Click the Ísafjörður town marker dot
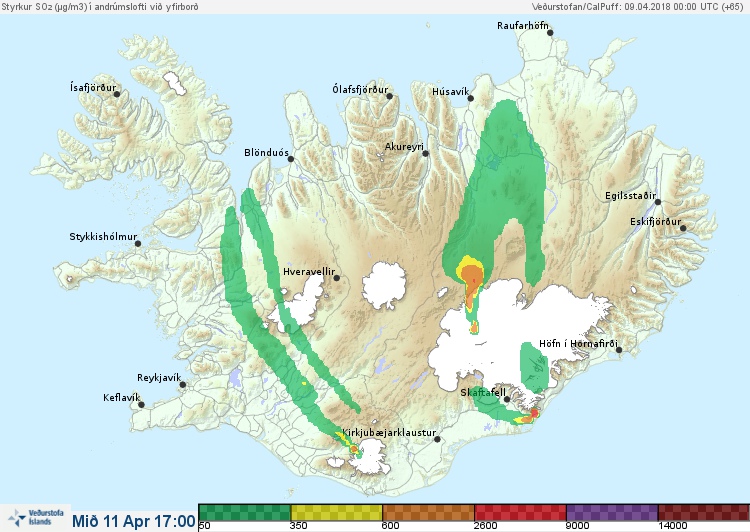Image resolution: width=750 pixels, height=532 pixels. (x=117, y=94)
